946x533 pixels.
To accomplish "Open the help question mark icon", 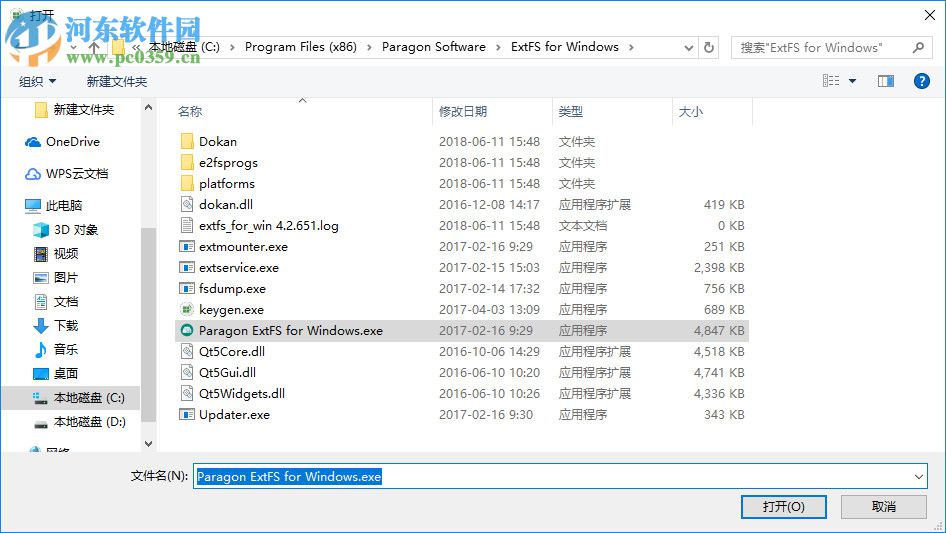I will [x=921, y=81].
